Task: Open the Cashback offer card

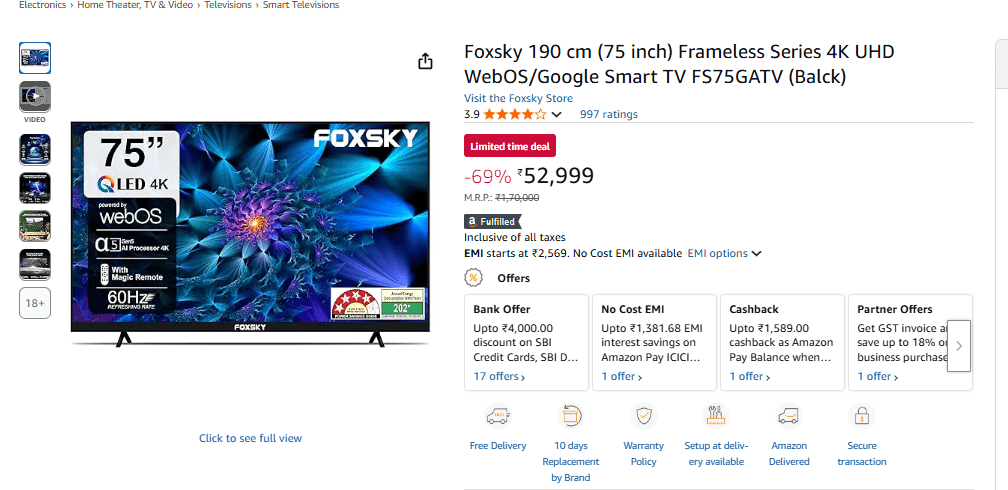Action: pos(781,342)
